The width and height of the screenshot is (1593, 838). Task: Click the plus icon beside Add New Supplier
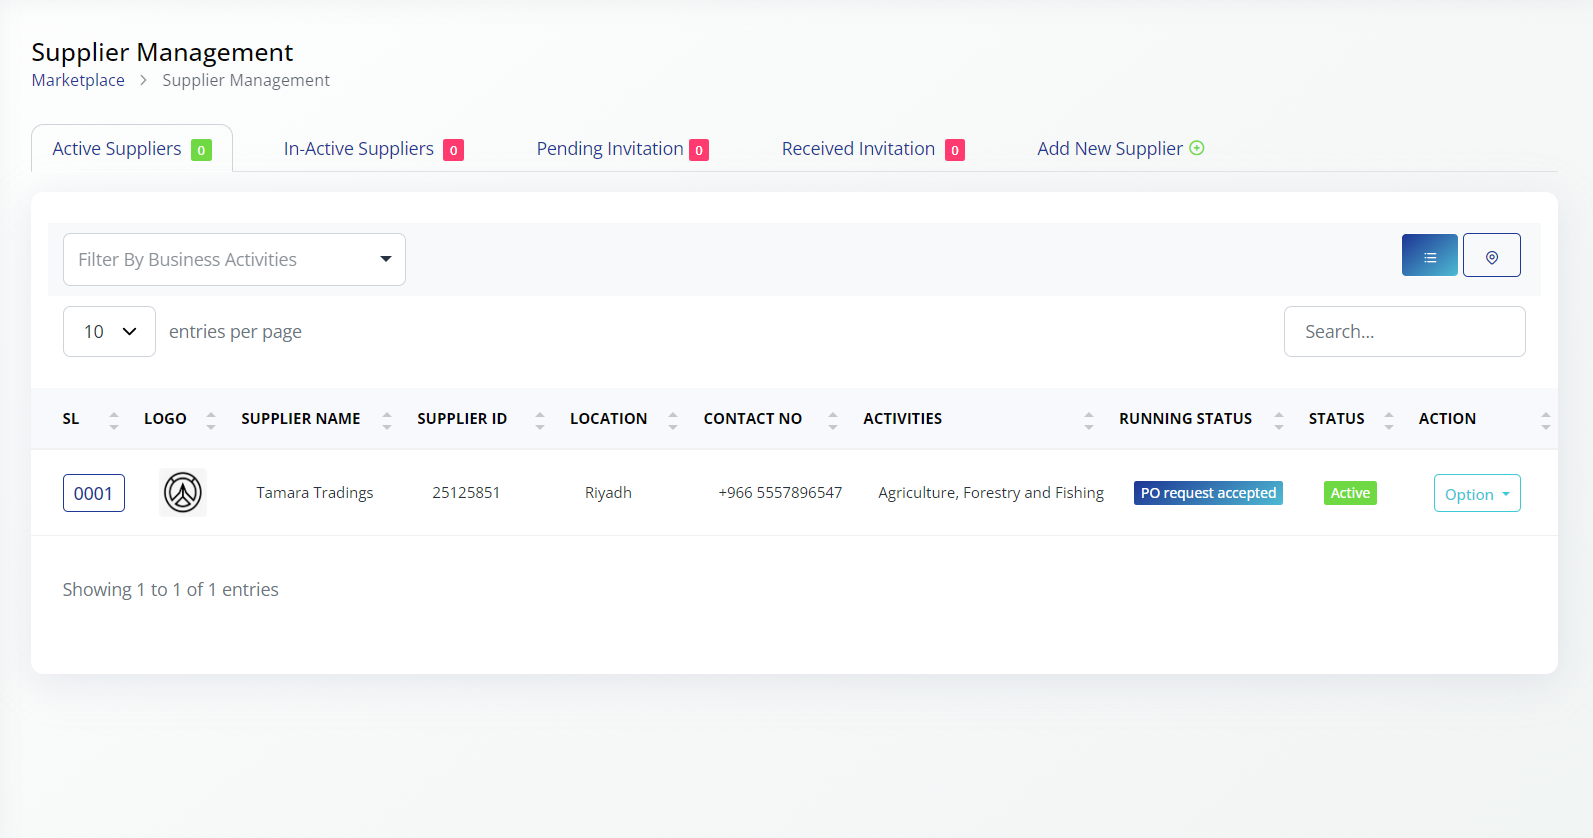coord(1197,148)
